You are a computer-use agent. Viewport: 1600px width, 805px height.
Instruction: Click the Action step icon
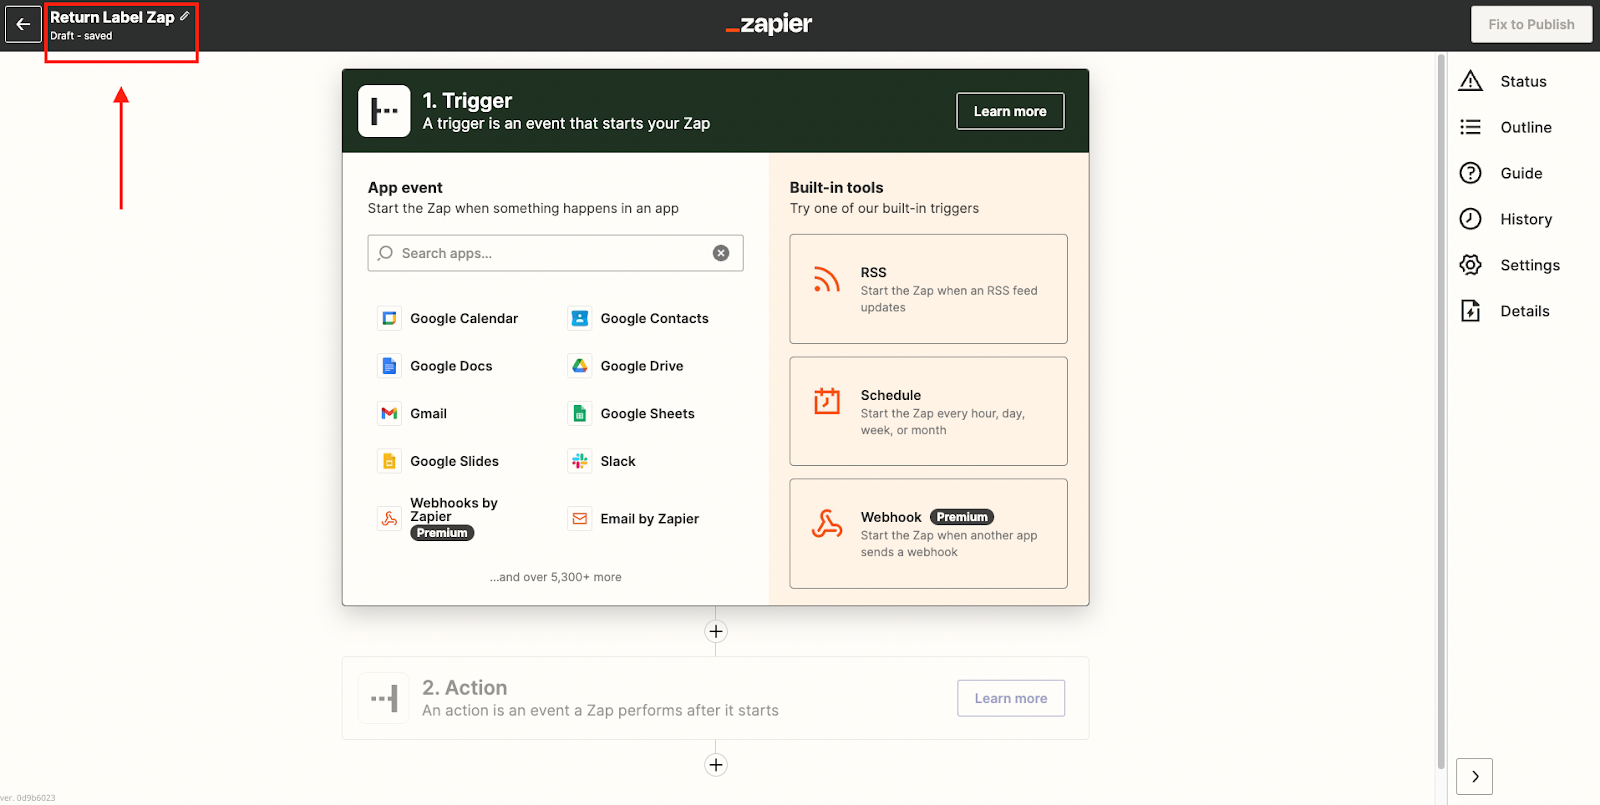384,698
